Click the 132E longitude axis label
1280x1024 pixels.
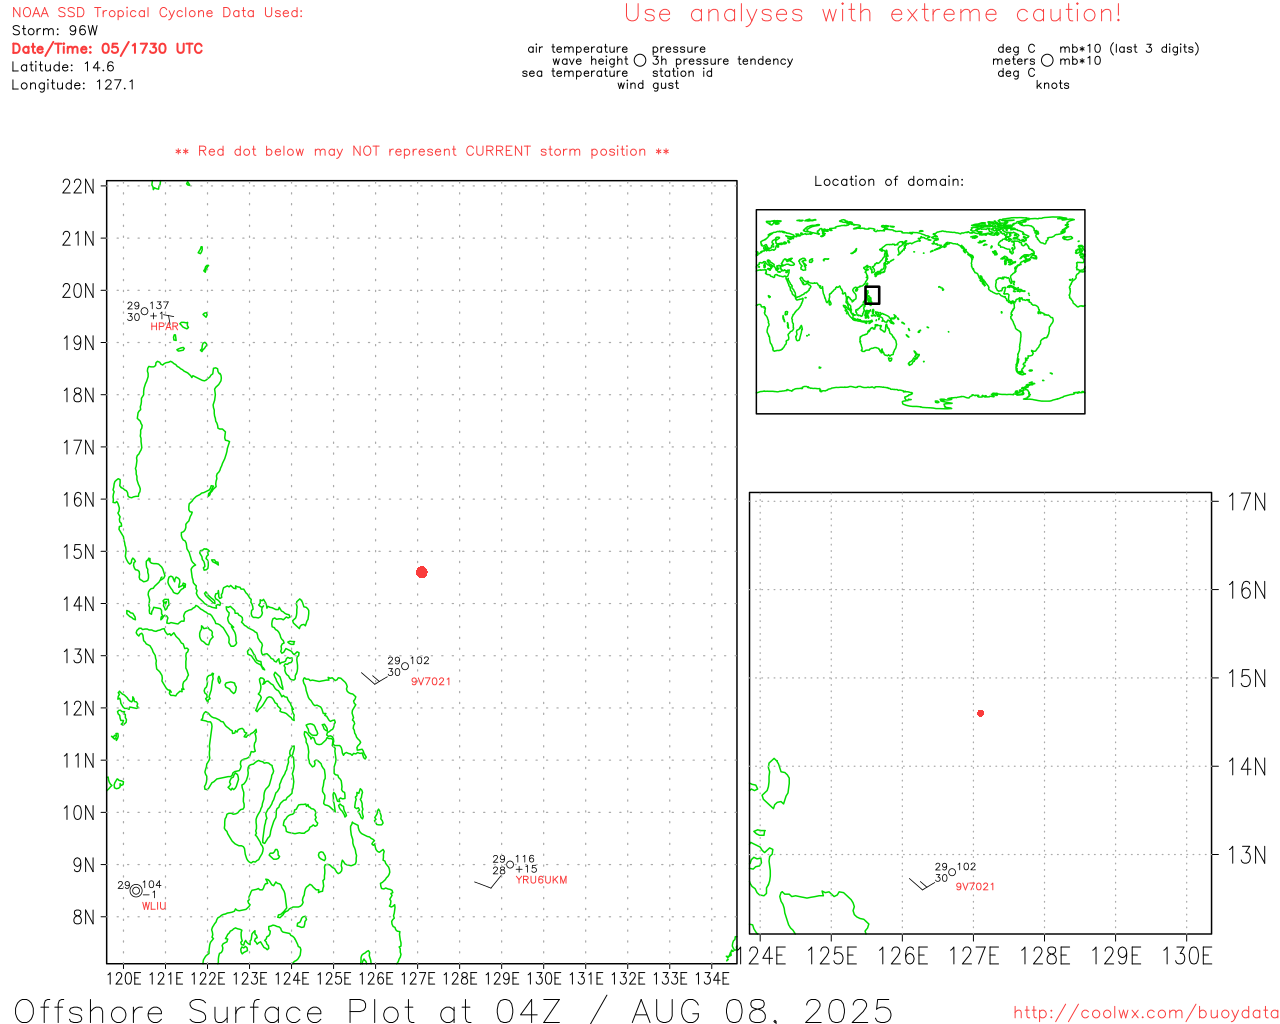pos(628,978)
